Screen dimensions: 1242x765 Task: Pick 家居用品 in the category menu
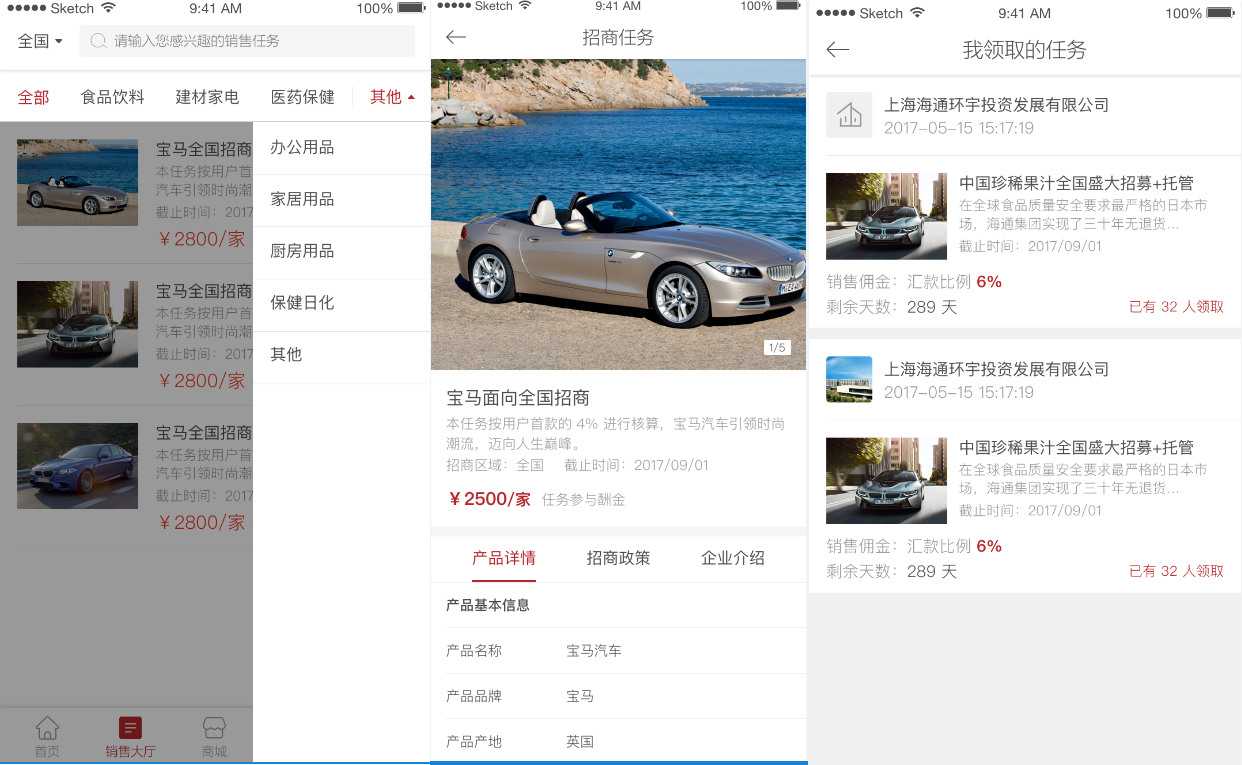[341, 200]
